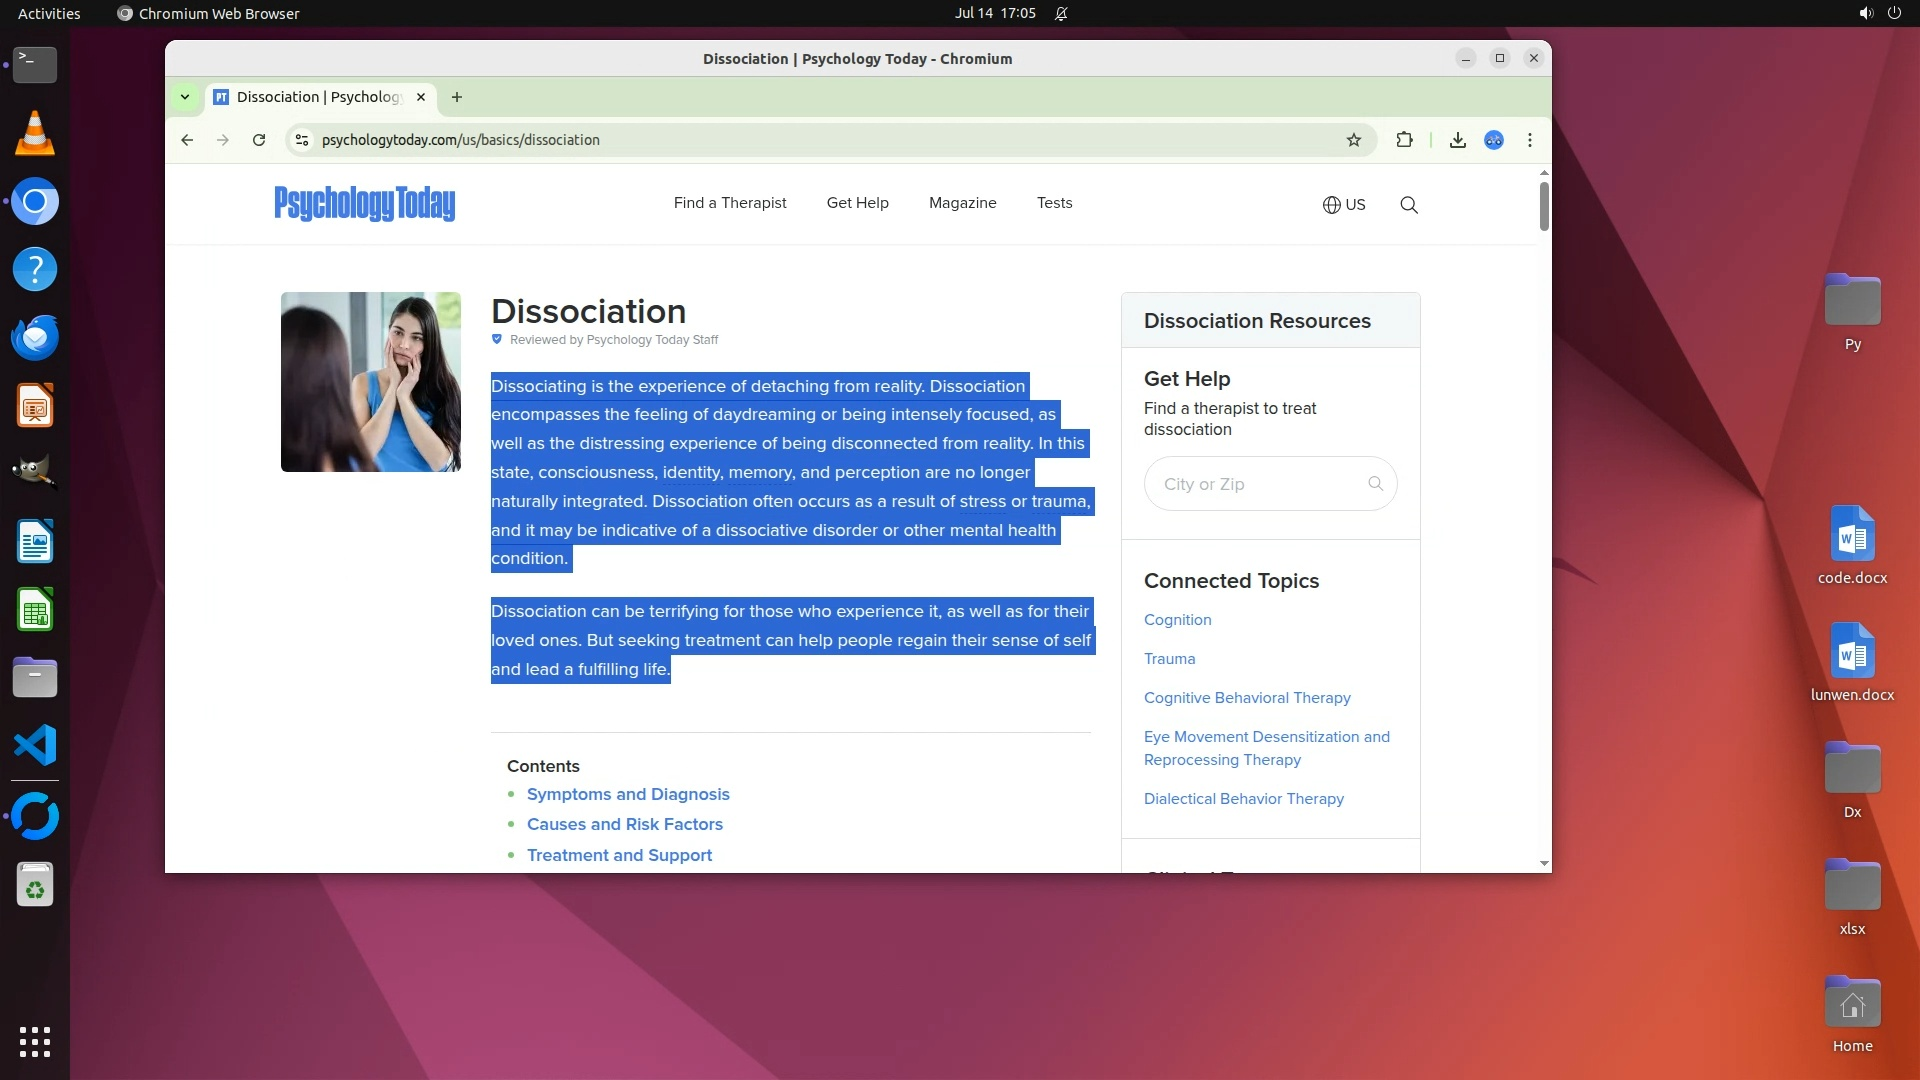Expand the tab search chevron
The height and width of the screenshot is (1080, 1920).
[x=185, y=97]
